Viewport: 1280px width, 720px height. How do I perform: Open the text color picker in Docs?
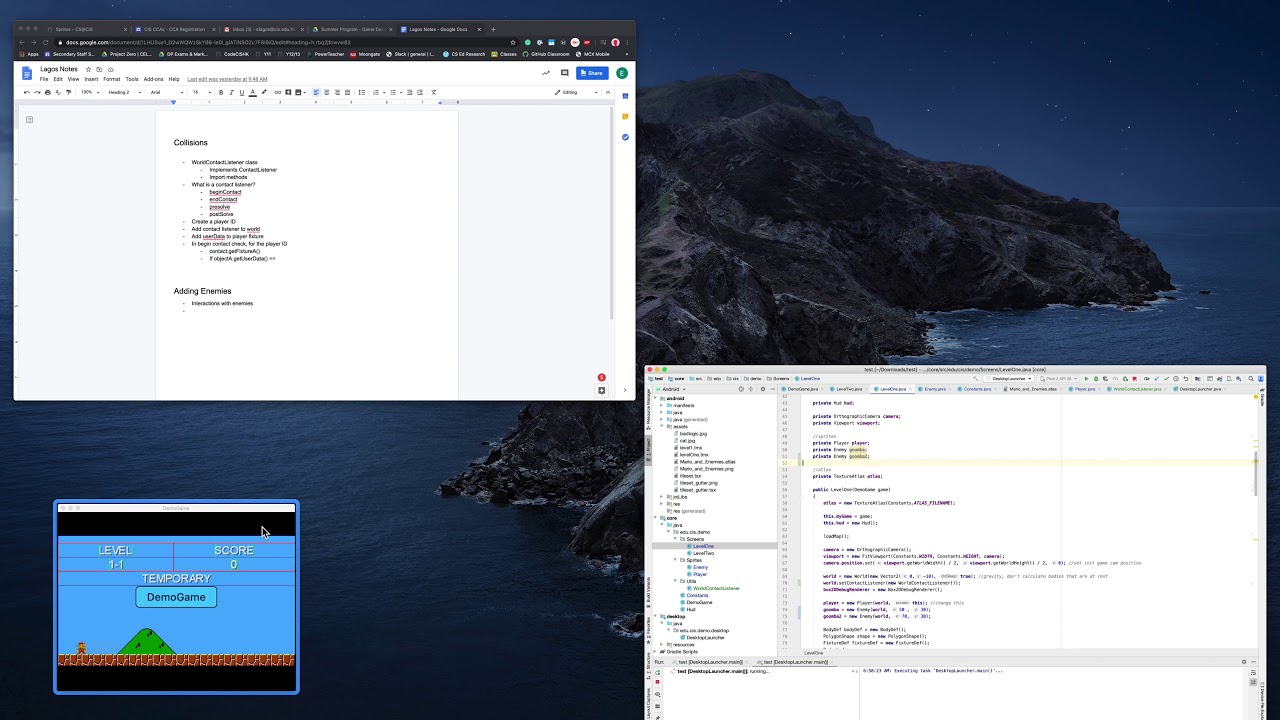tap(252, 92)
